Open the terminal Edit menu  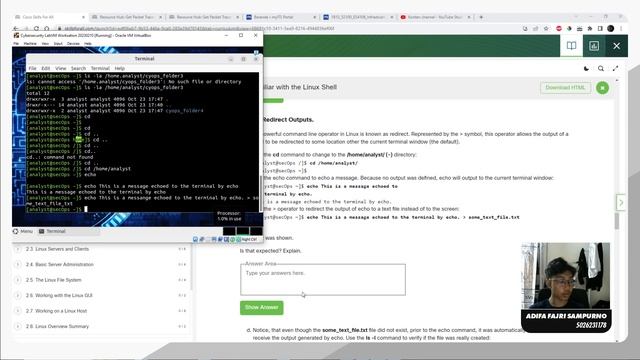click(x=46, y=69)
